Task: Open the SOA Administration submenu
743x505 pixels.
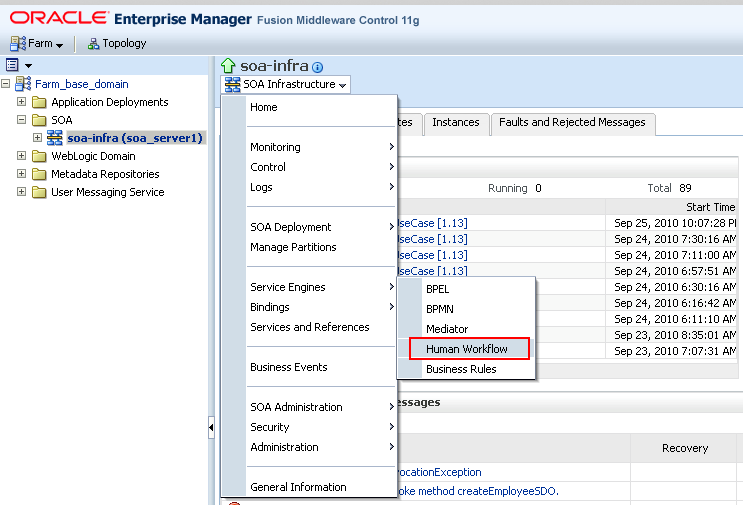Action: [x=321, y=407]
